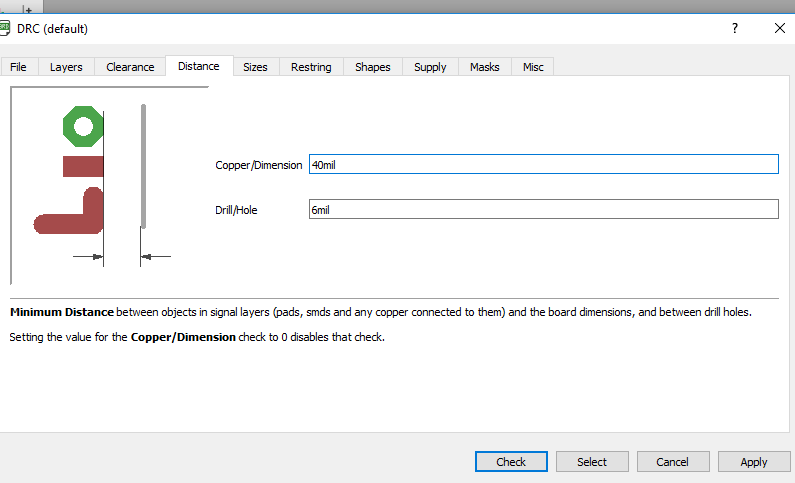
Task: Select the Distance tab
Action: click(198, 66)
